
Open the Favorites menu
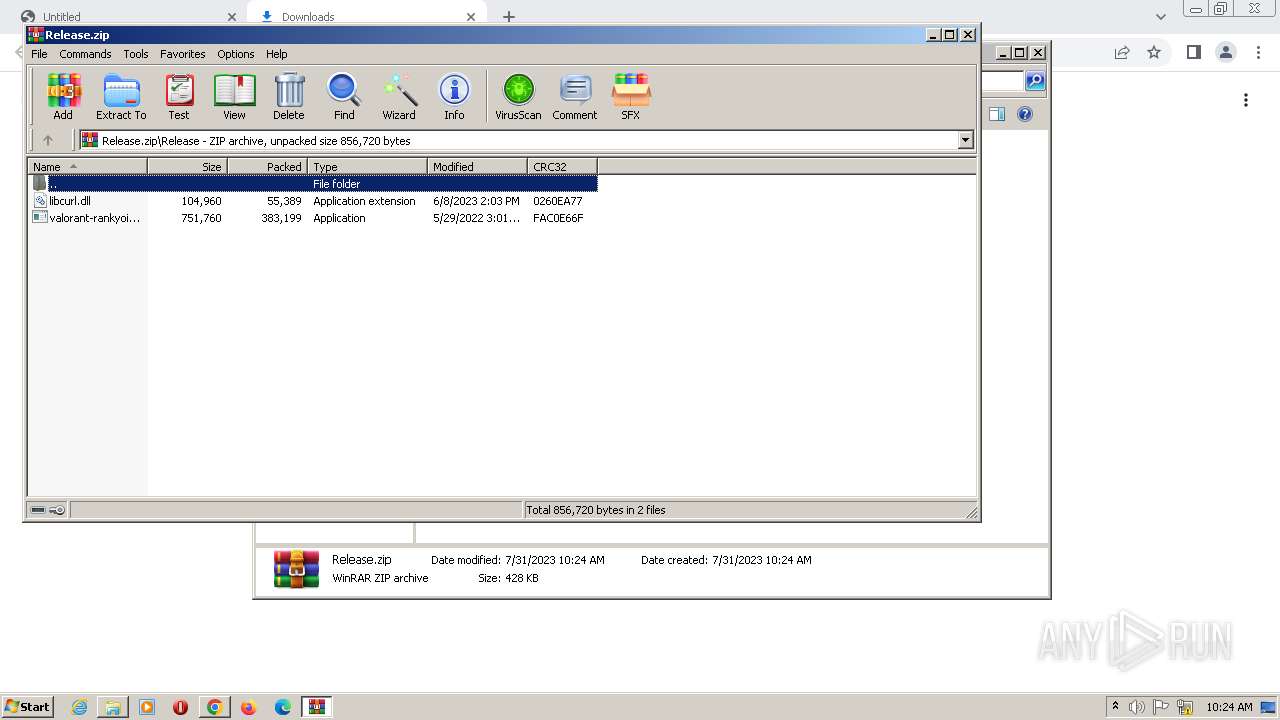[183, 54]
